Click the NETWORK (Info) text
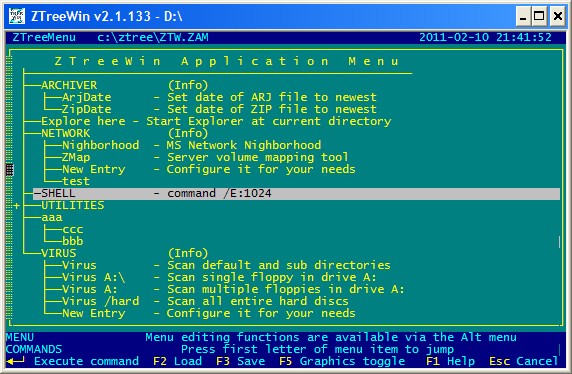Image resolution: width=572 pixels, height=374 pixels. tap(188, 133)
